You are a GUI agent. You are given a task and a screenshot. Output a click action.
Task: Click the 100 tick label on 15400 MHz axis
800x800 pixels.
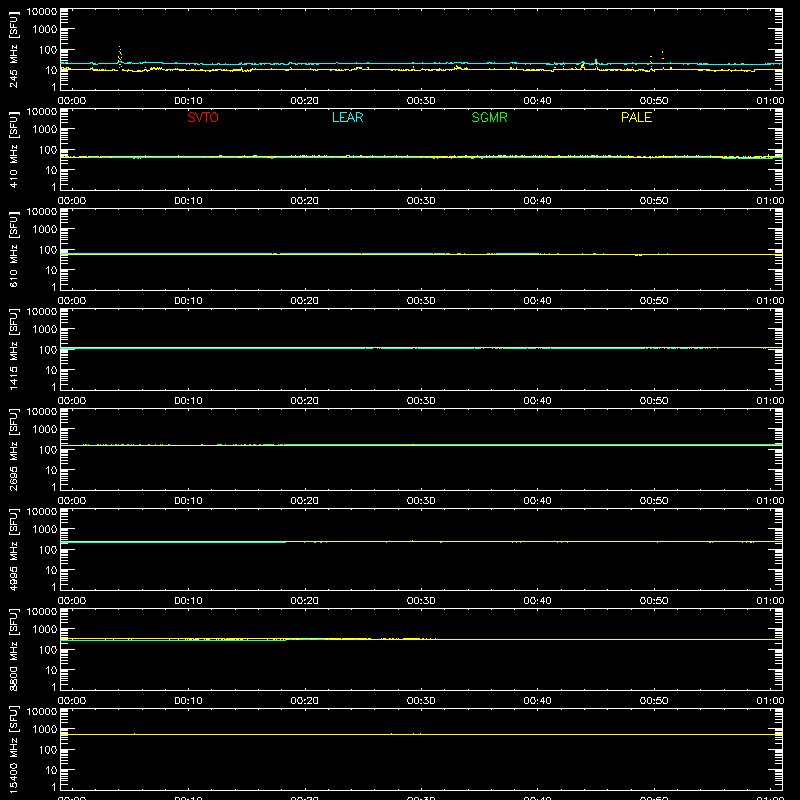48,750
